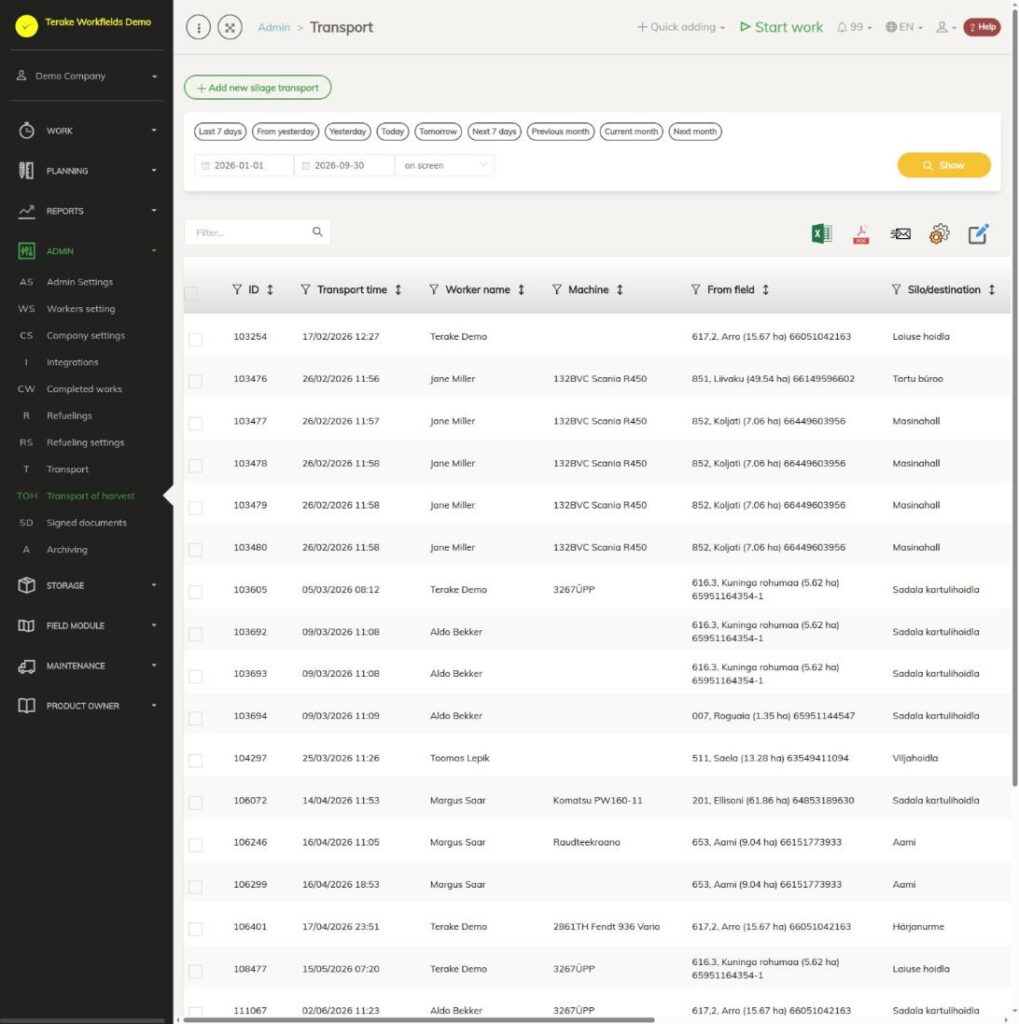The height and width of the screenshot is (1024, 1019).
Task: Tick checkbox for row 103476
Action: point(195,381)
